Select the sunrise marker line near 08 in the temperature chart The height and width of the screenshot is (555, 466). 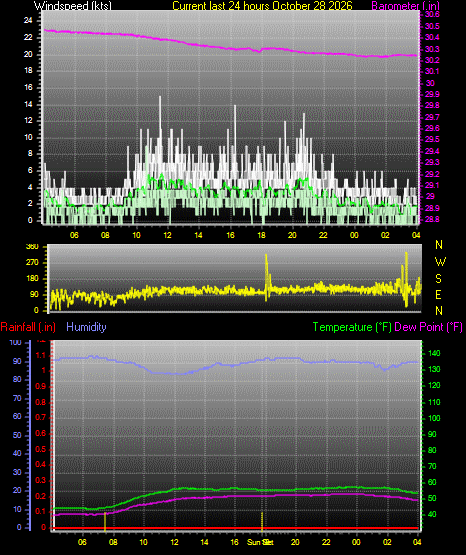tap(105, 521)
